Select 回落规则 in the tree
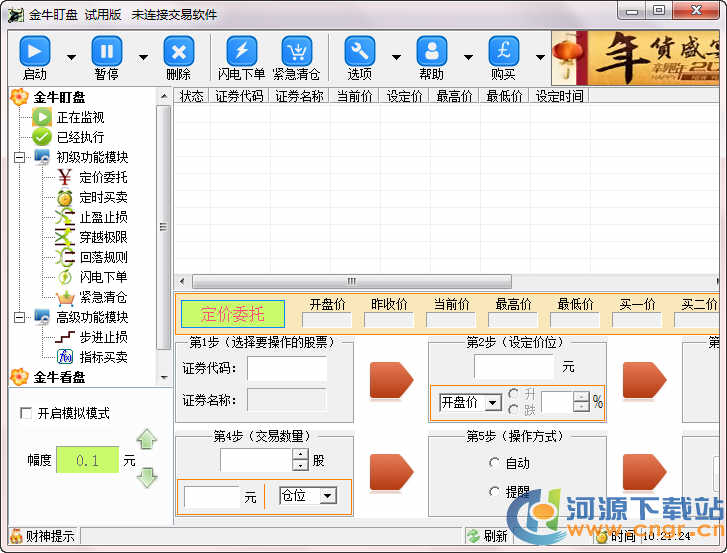Image resolution: width=727 pixels, height=553 pixels. (x=103, y=257)
